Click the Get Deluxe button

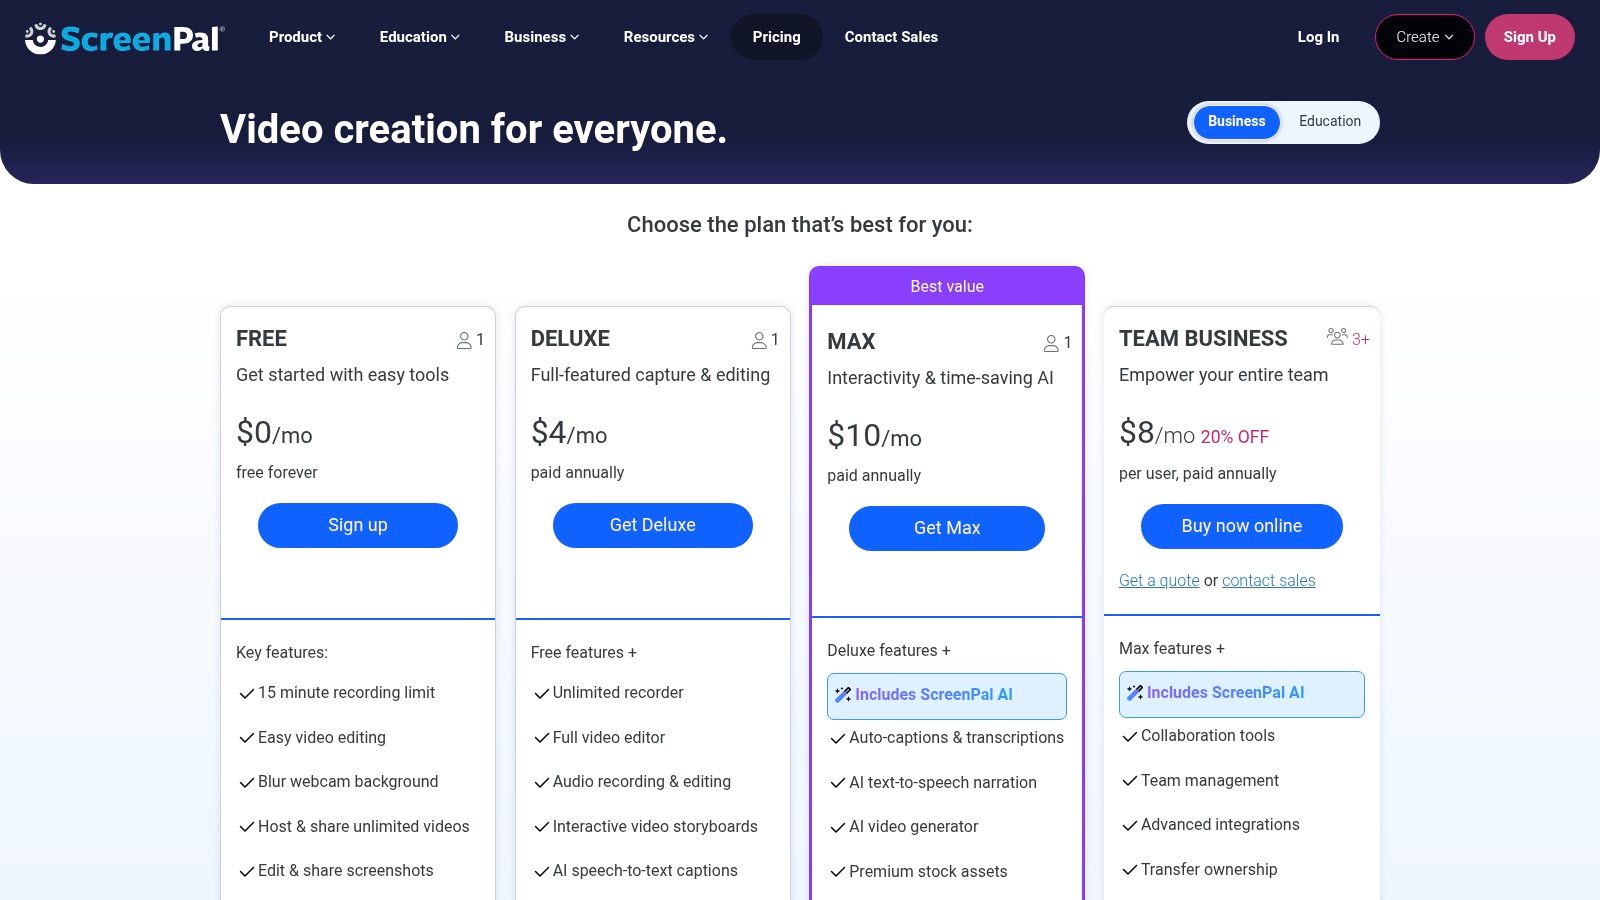pos(652,525)
